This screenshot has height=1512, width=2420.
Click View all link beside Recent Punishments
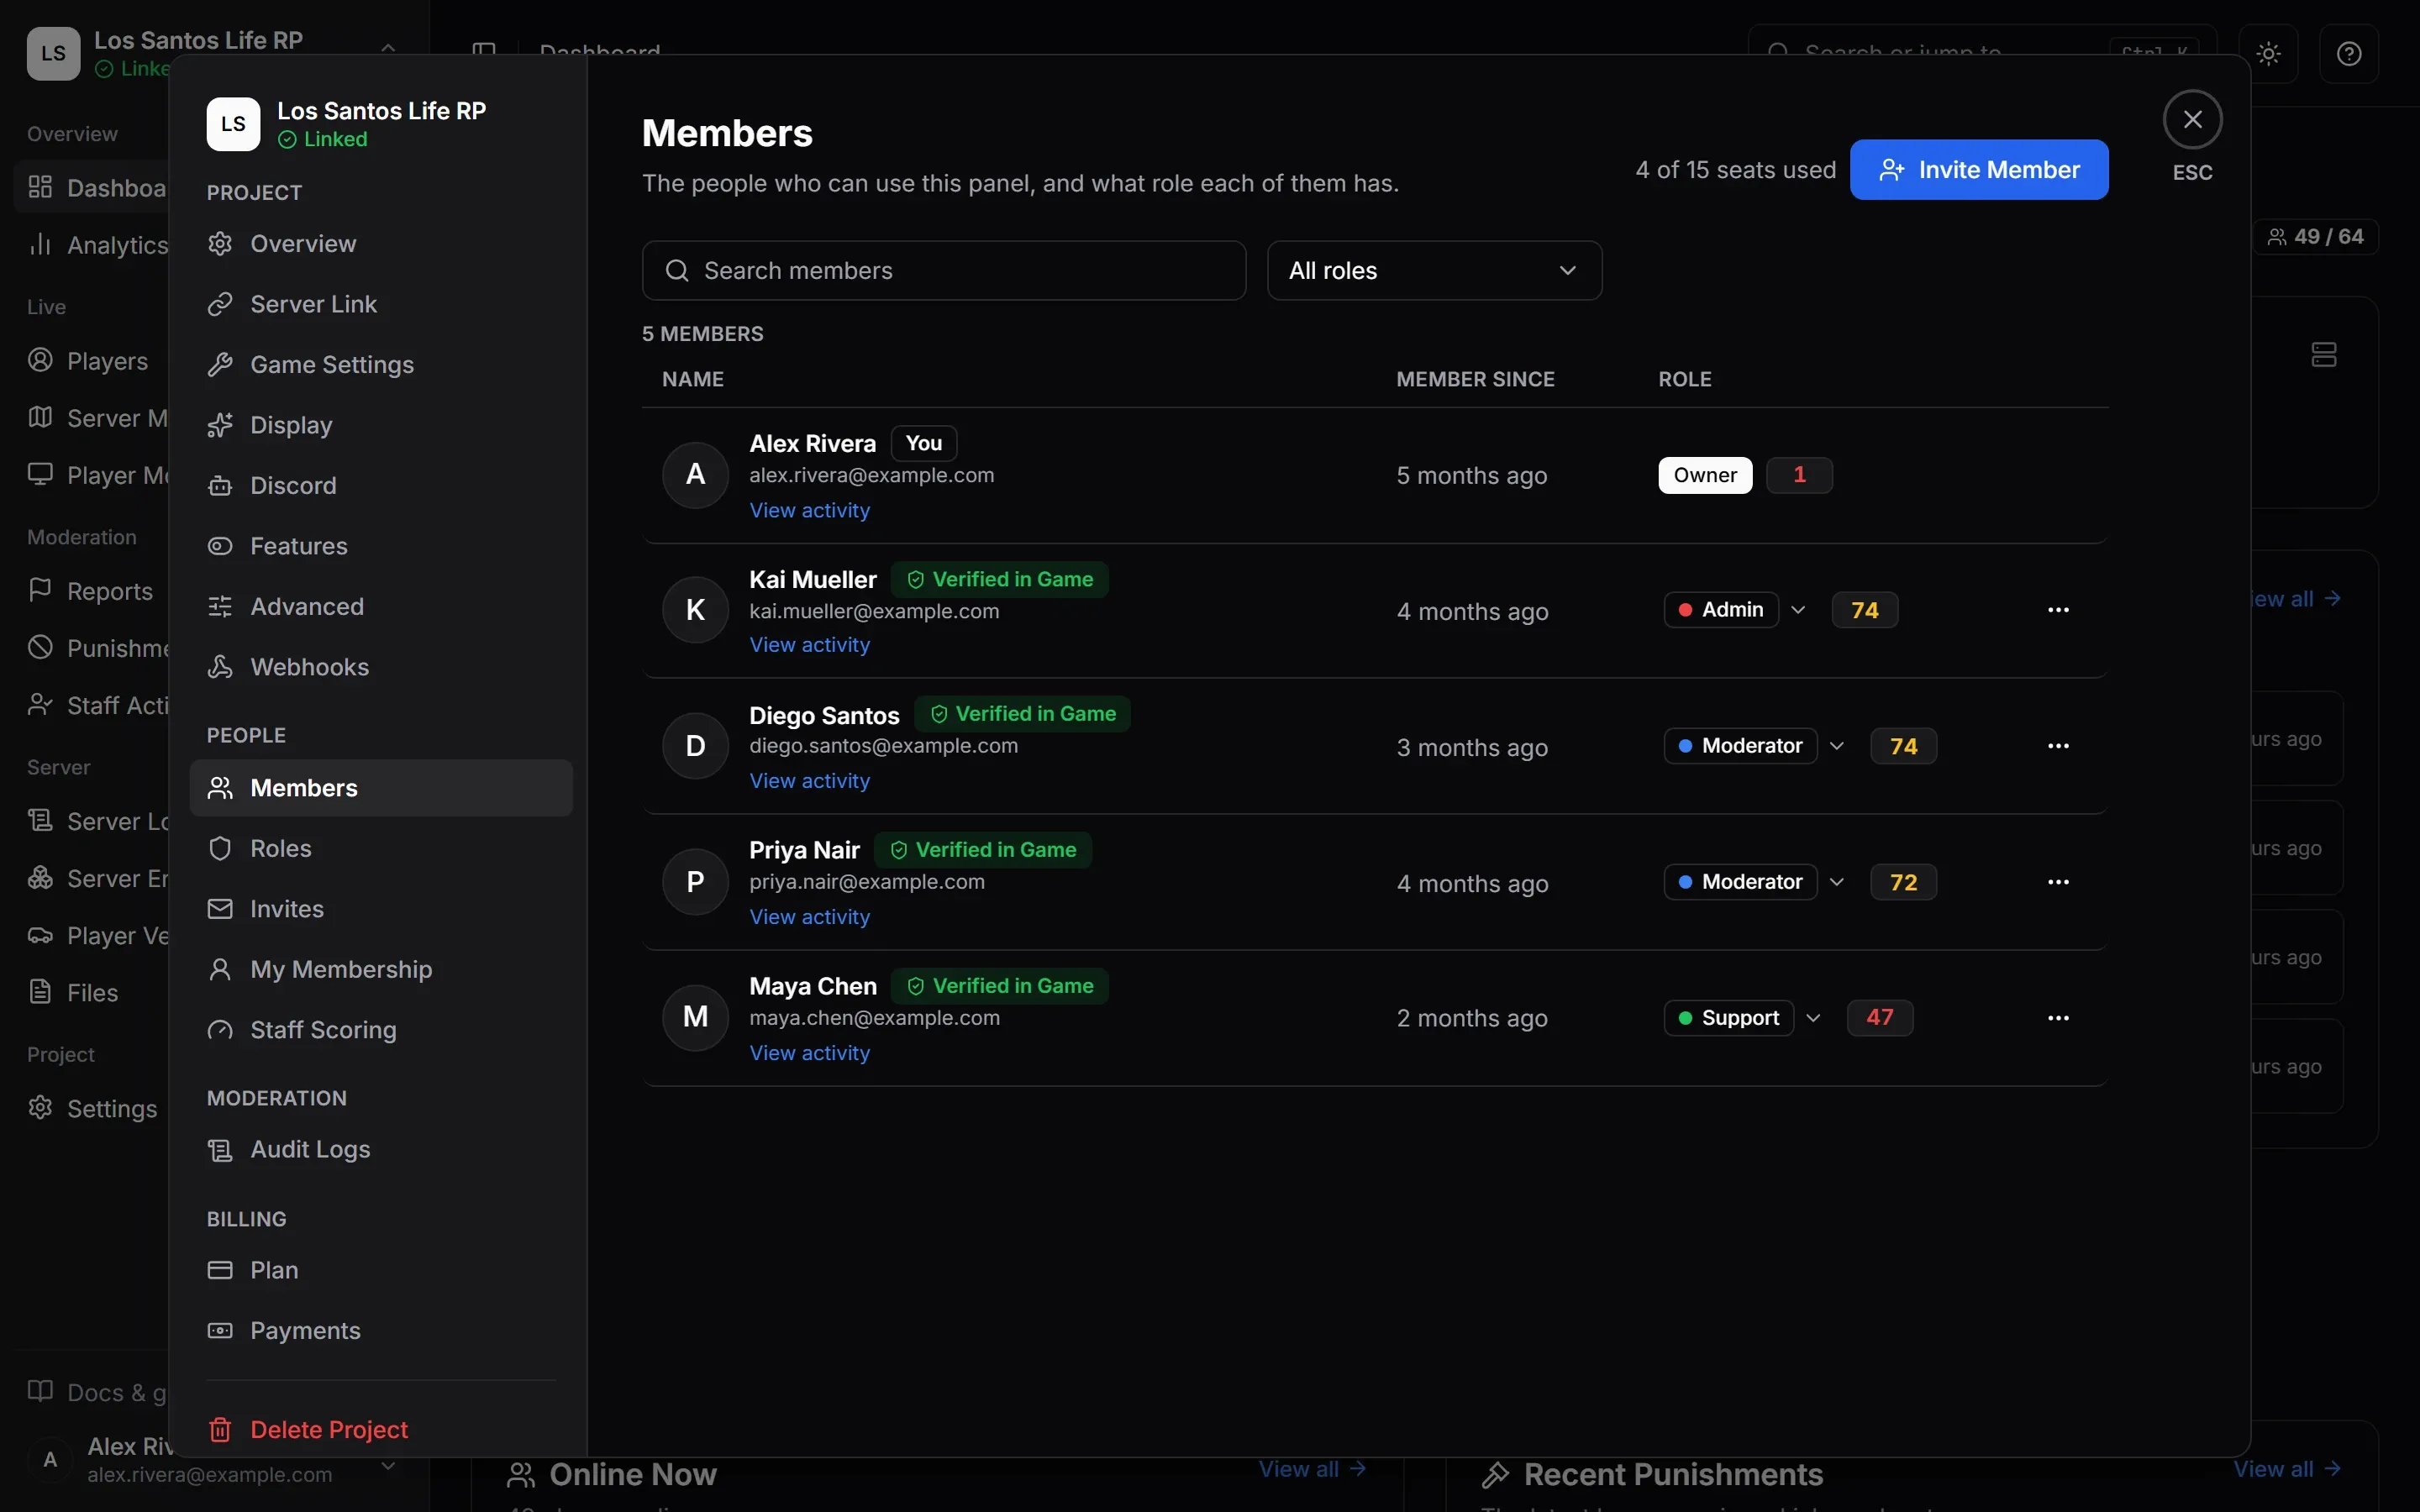[x=2287, y=1469]
